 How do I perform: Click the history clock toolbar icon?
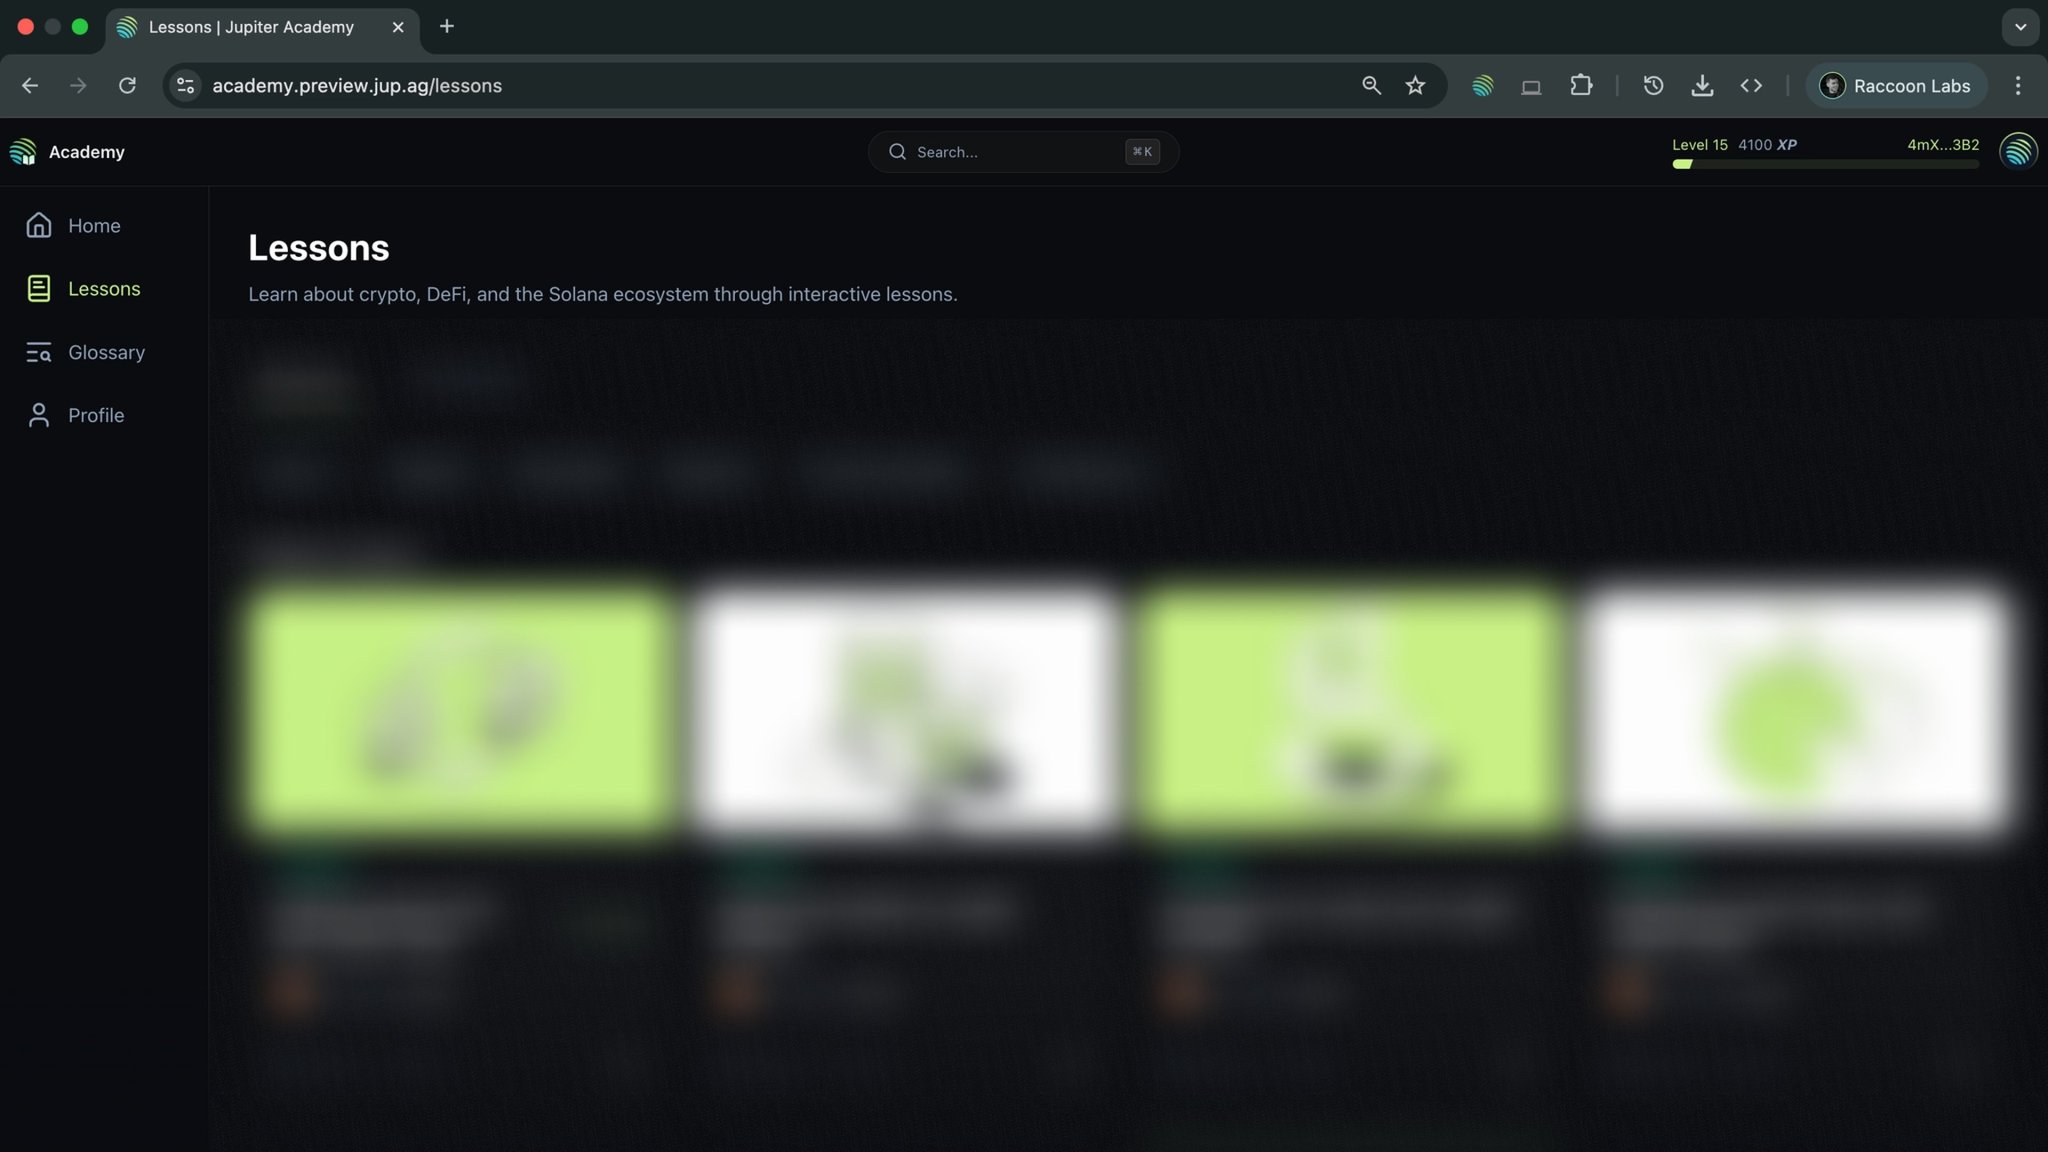point(1653,86)
